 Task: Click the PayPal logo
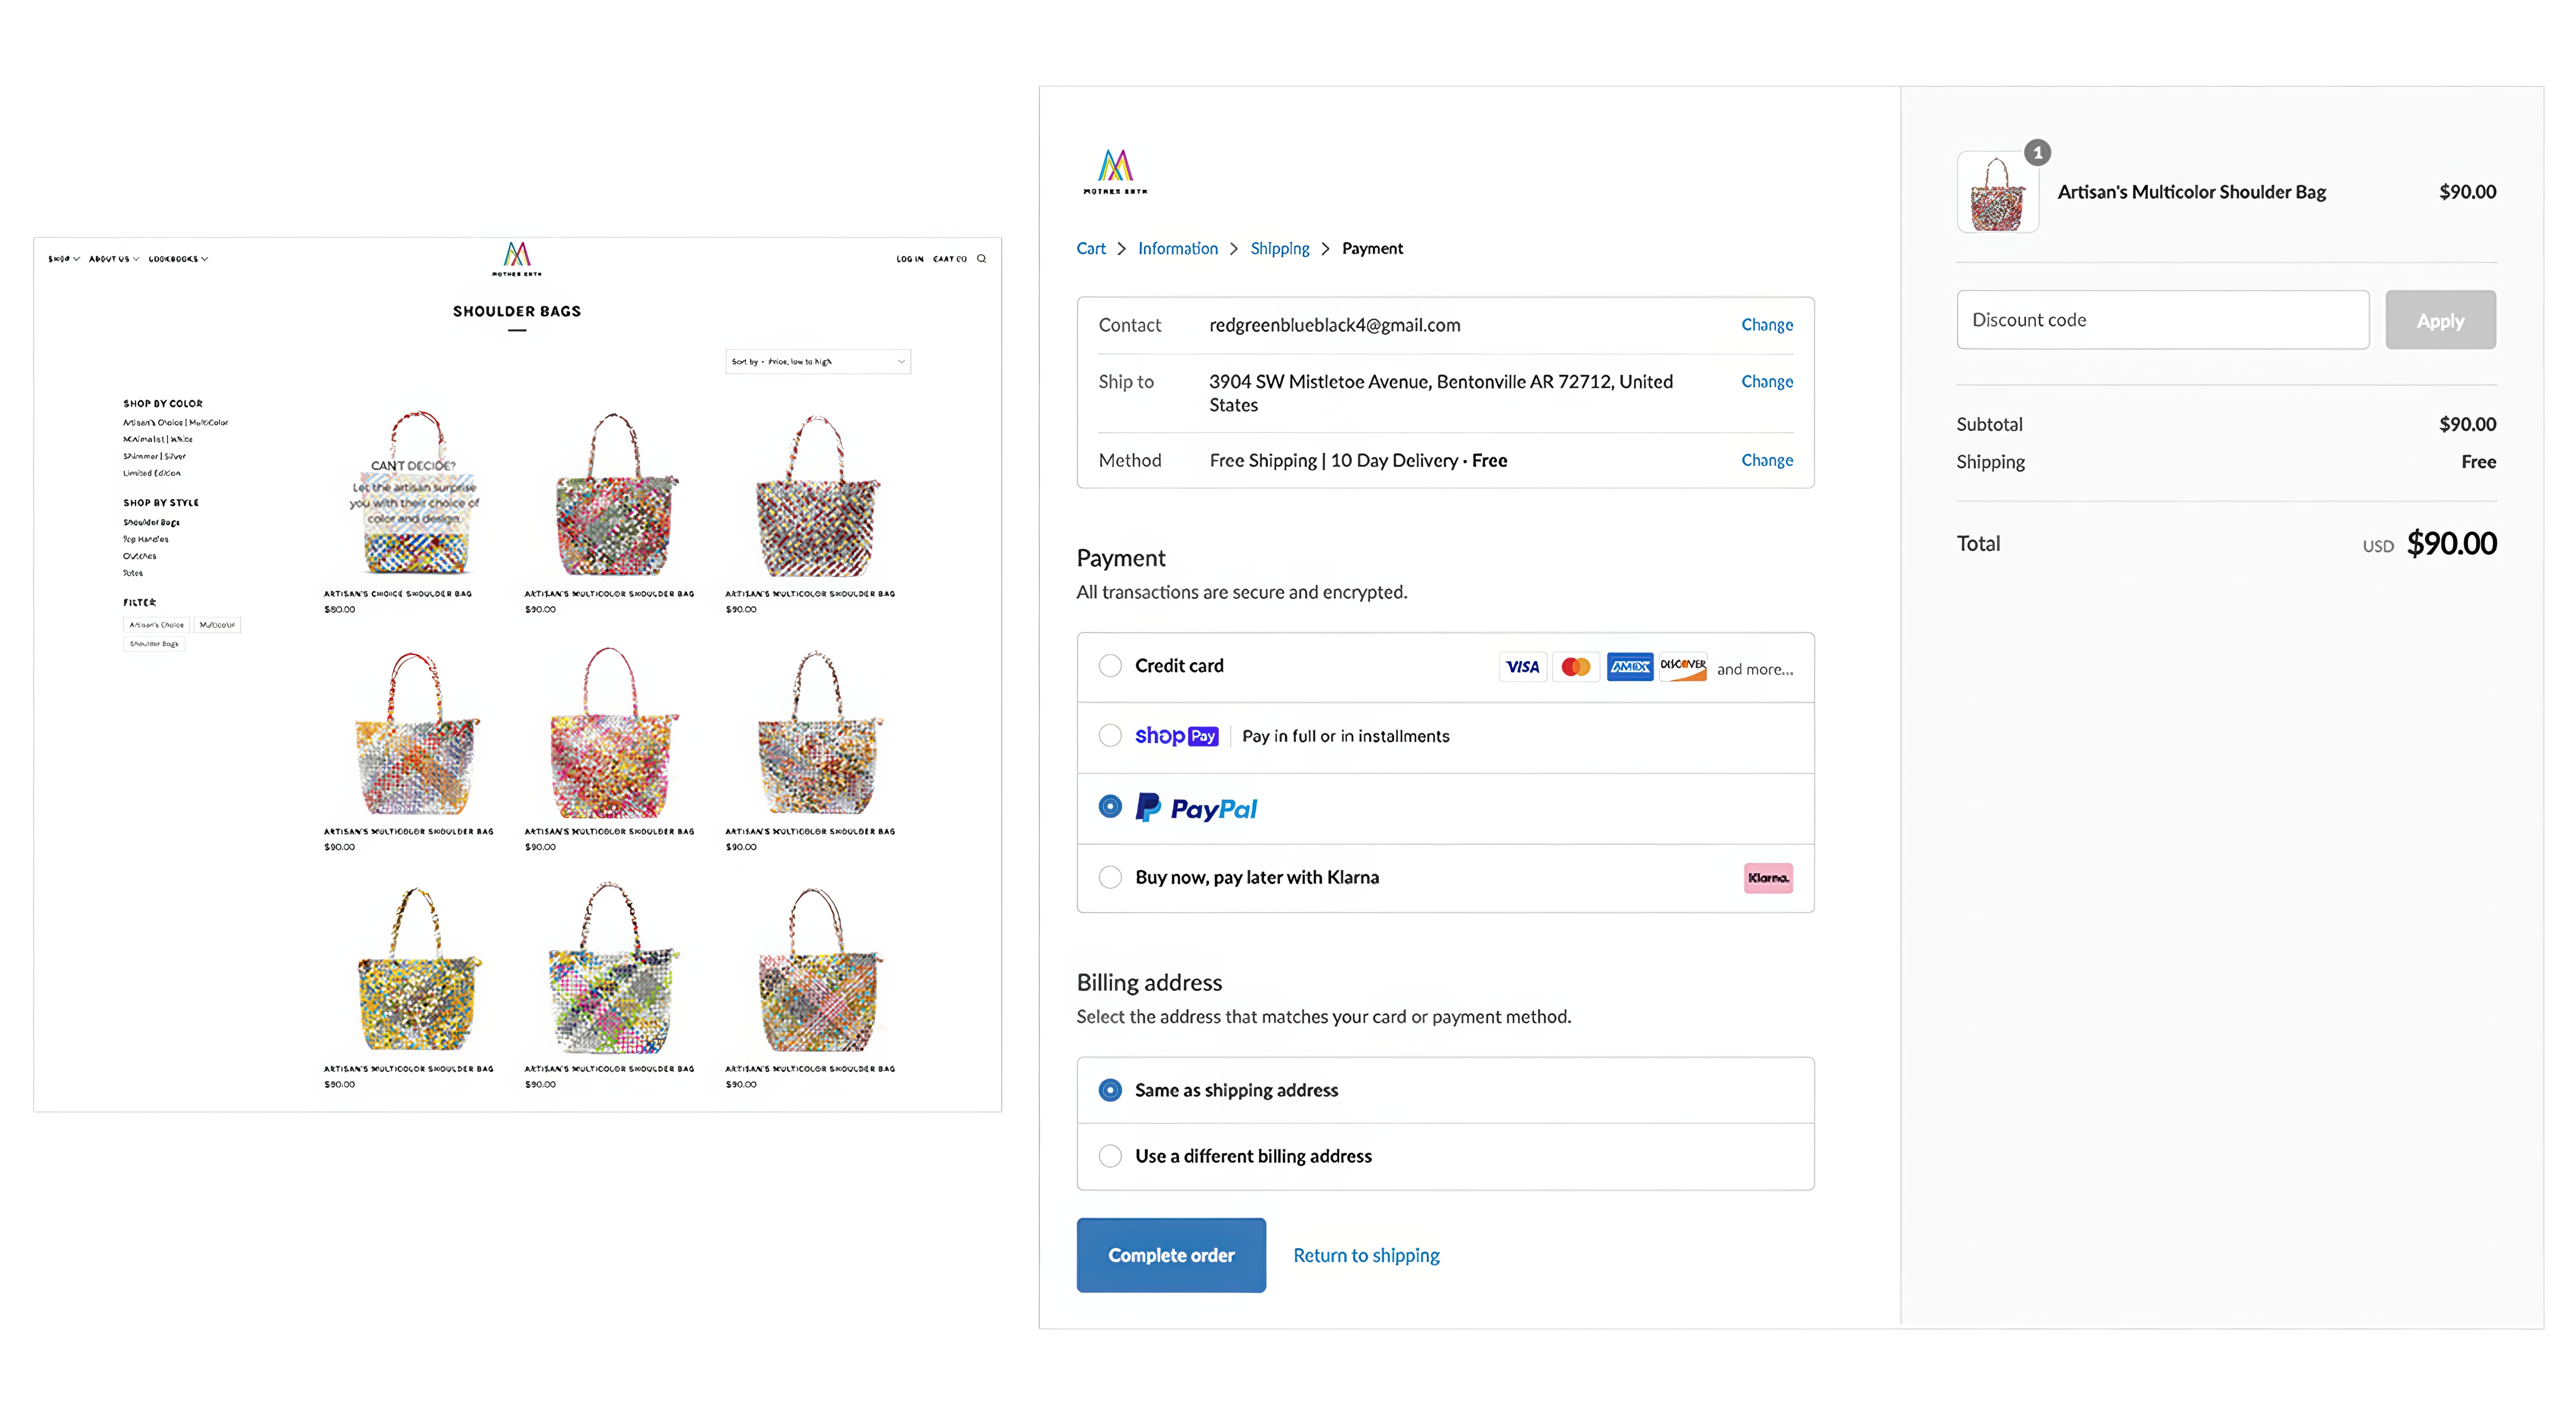[x=1197, y=808]
